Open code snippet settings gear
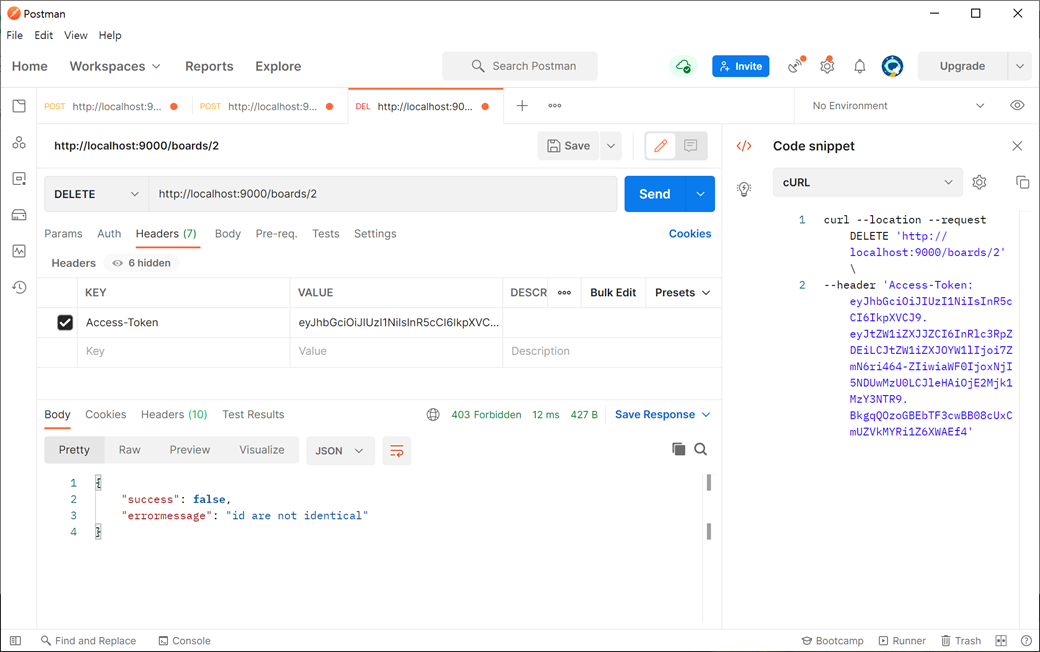 979,182
